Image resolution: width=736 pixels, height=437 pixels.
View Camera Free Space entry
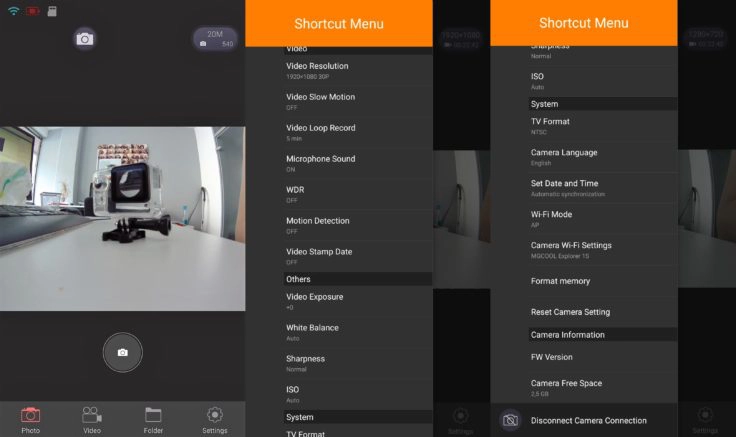603,388
